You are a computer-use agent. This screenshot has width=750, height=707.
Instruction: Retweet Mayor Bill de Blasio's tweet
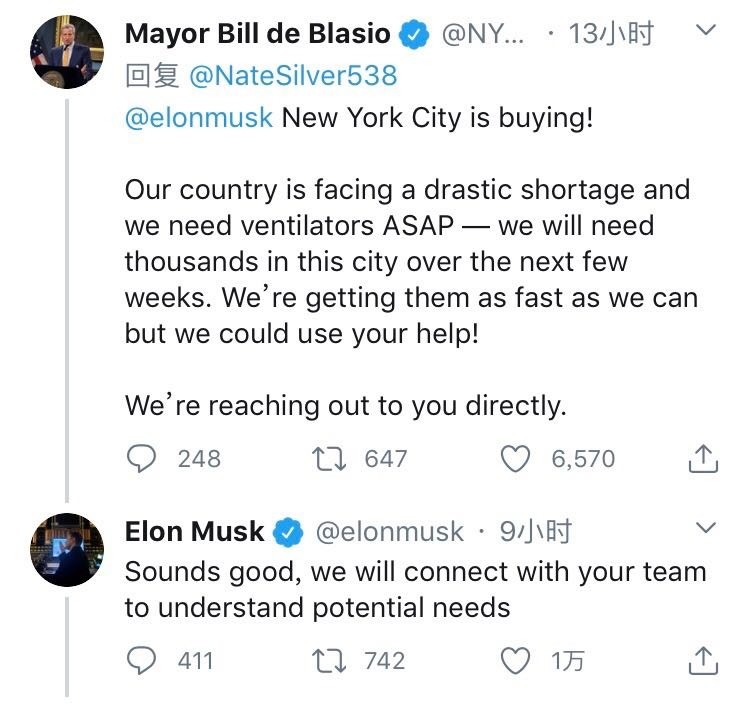327,459
